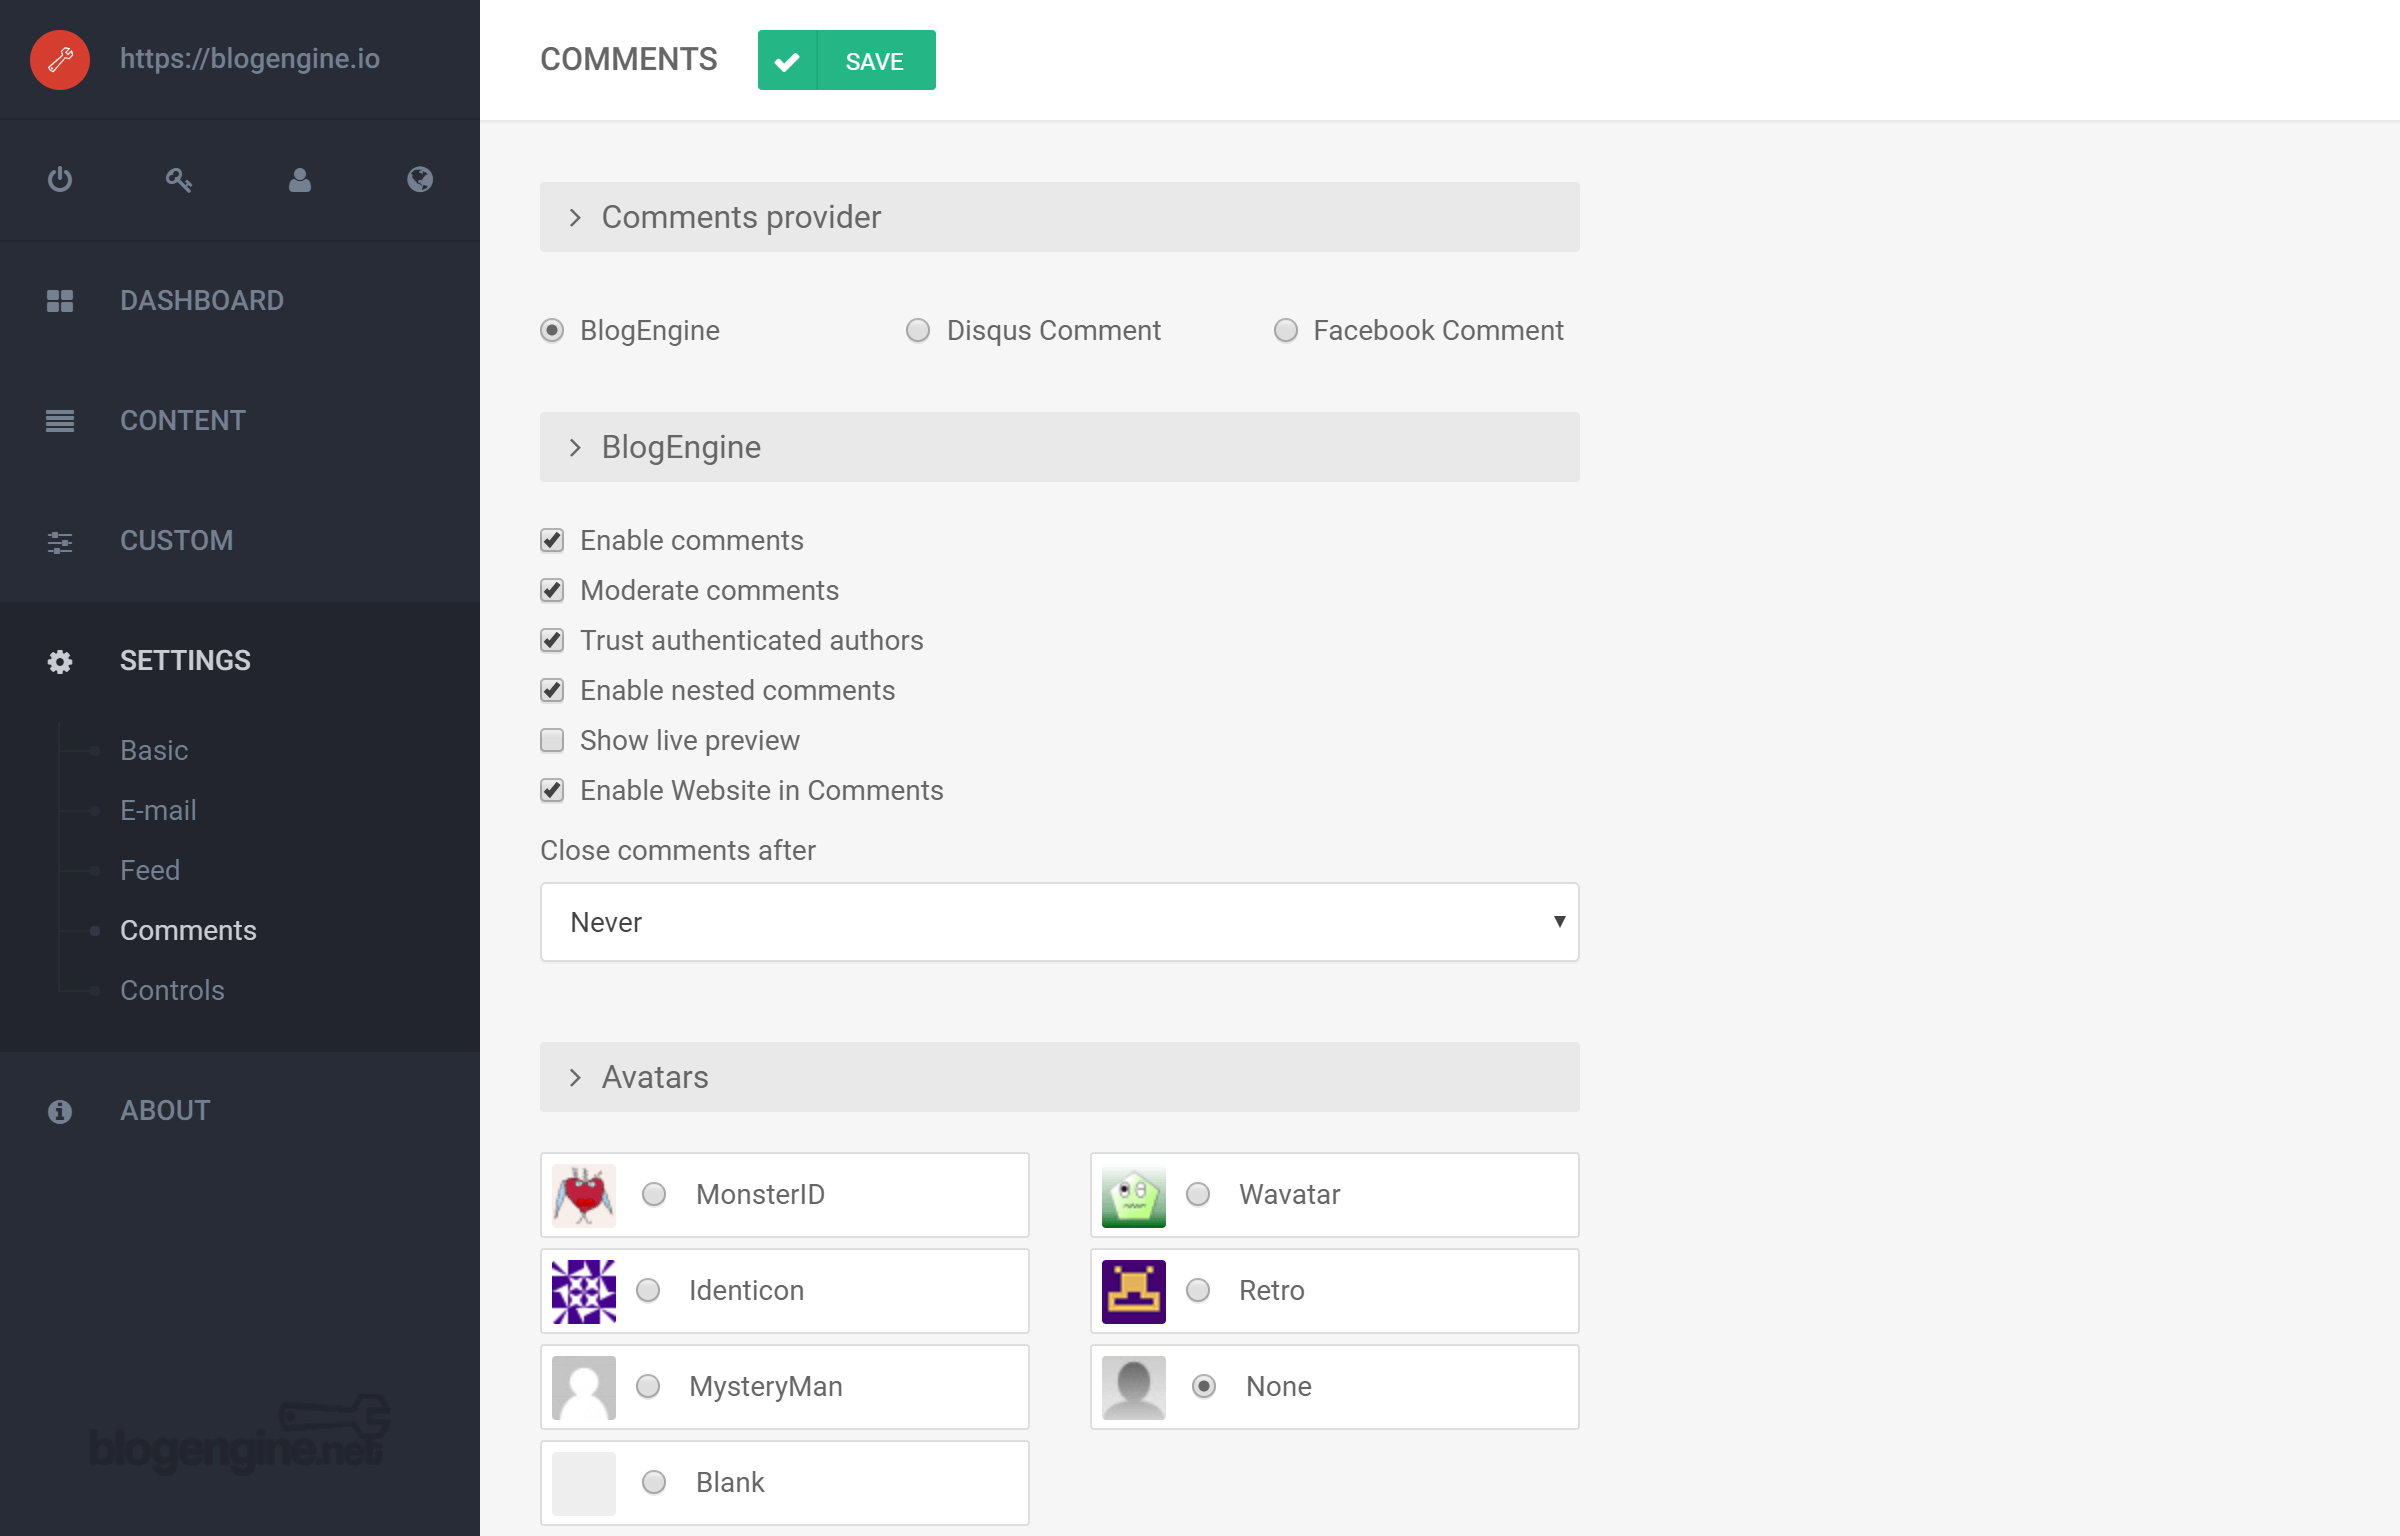Select the Retro radio button
The image size is (2400, 1536).
point(1198,1290)
